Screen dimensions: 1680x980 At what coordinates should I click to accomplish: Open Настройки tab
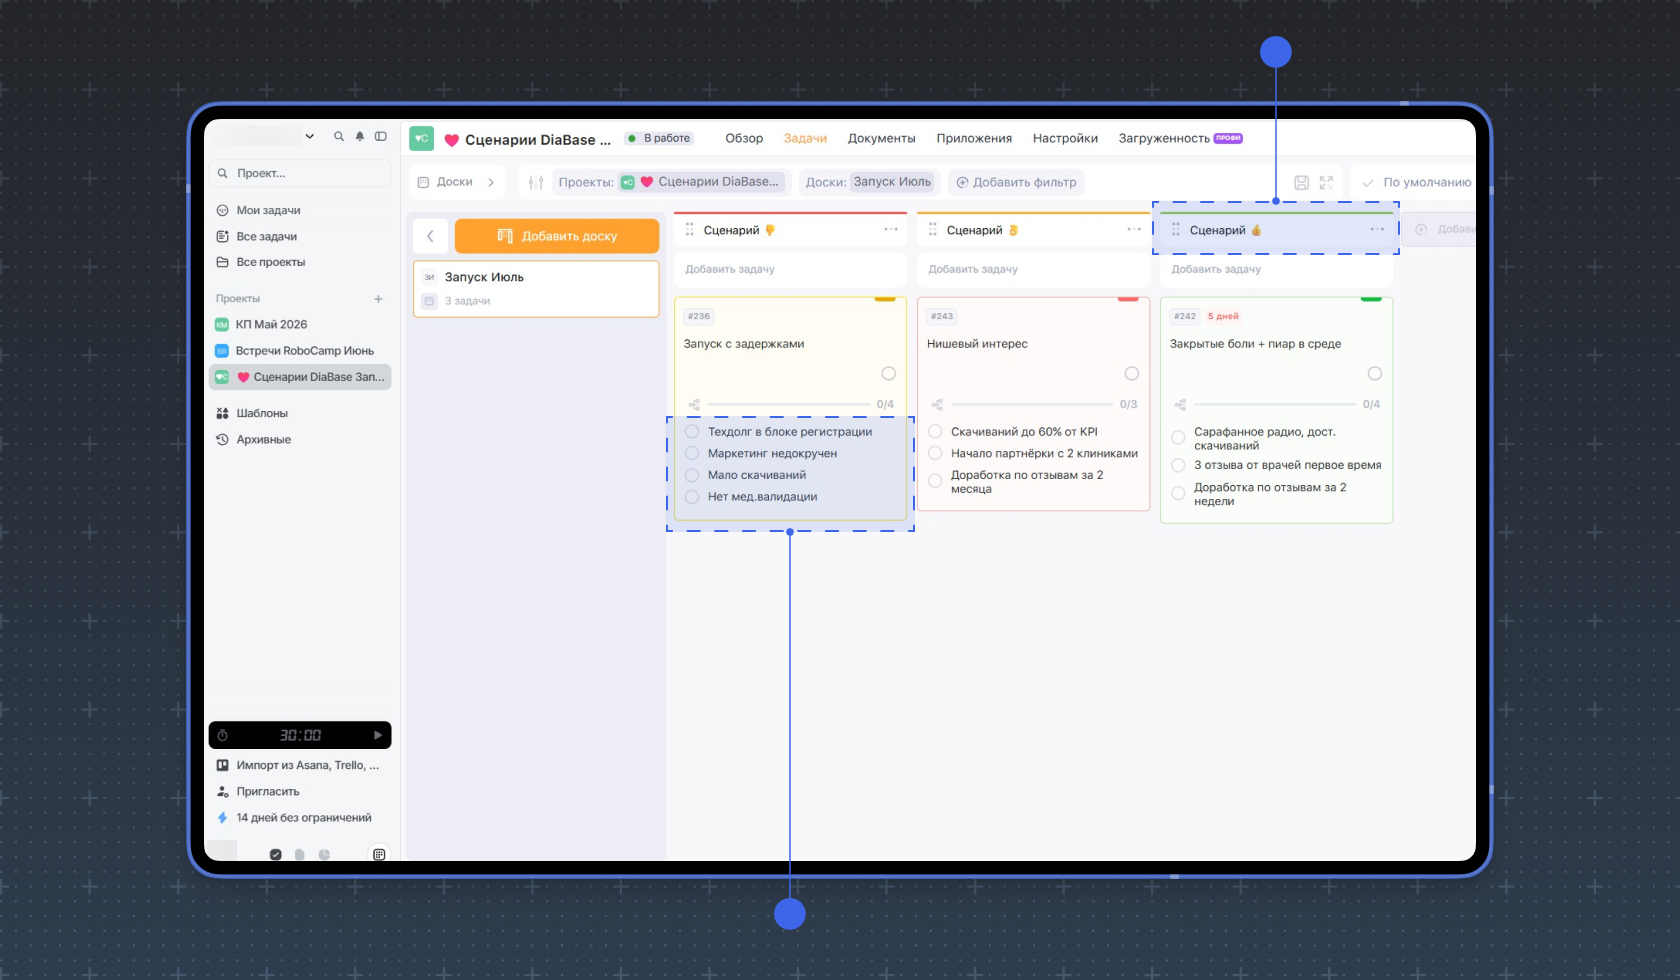(1065, 138)
